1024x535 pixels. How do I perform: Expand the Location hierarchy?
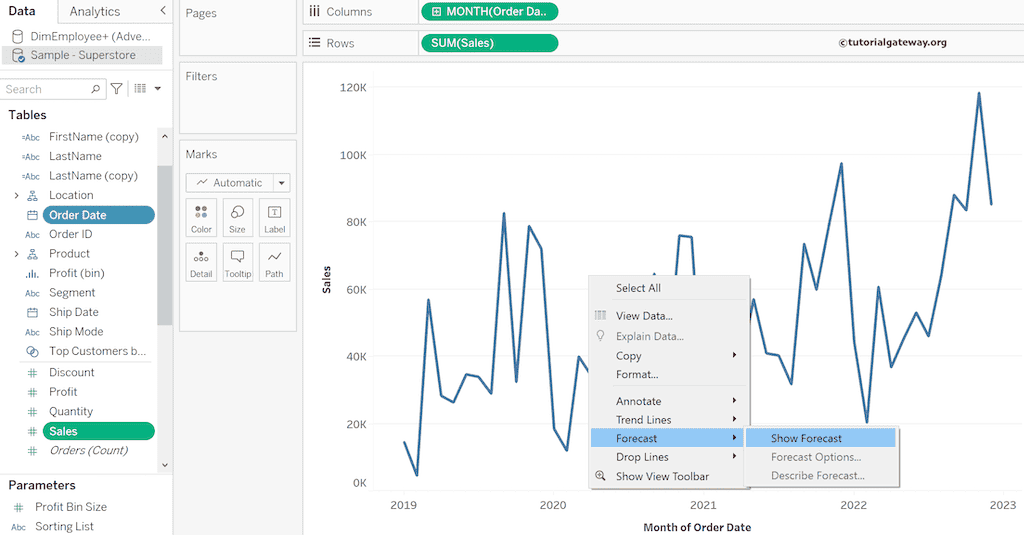16,195
